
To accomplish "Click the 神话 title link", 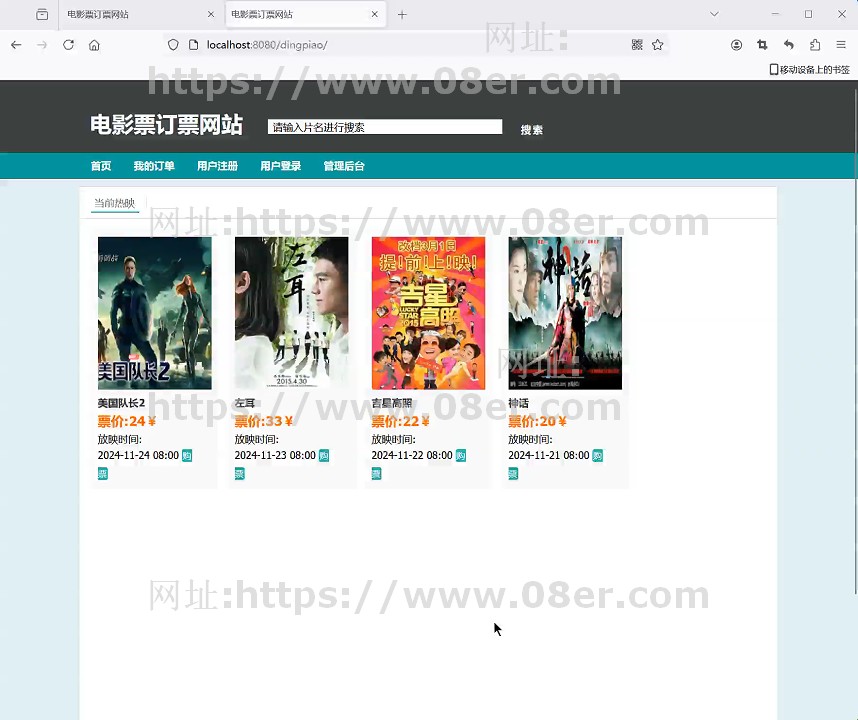I will click(x=518, y=403).
